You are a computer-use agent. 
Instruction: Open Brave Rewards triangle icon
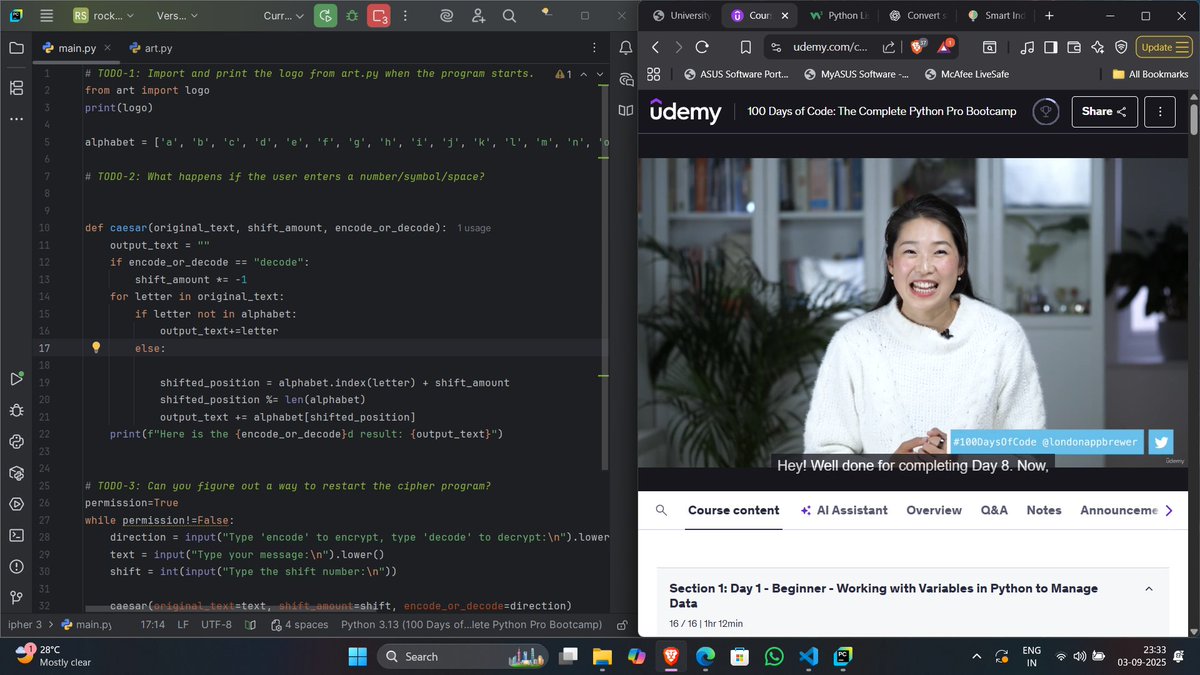(947, 47)
